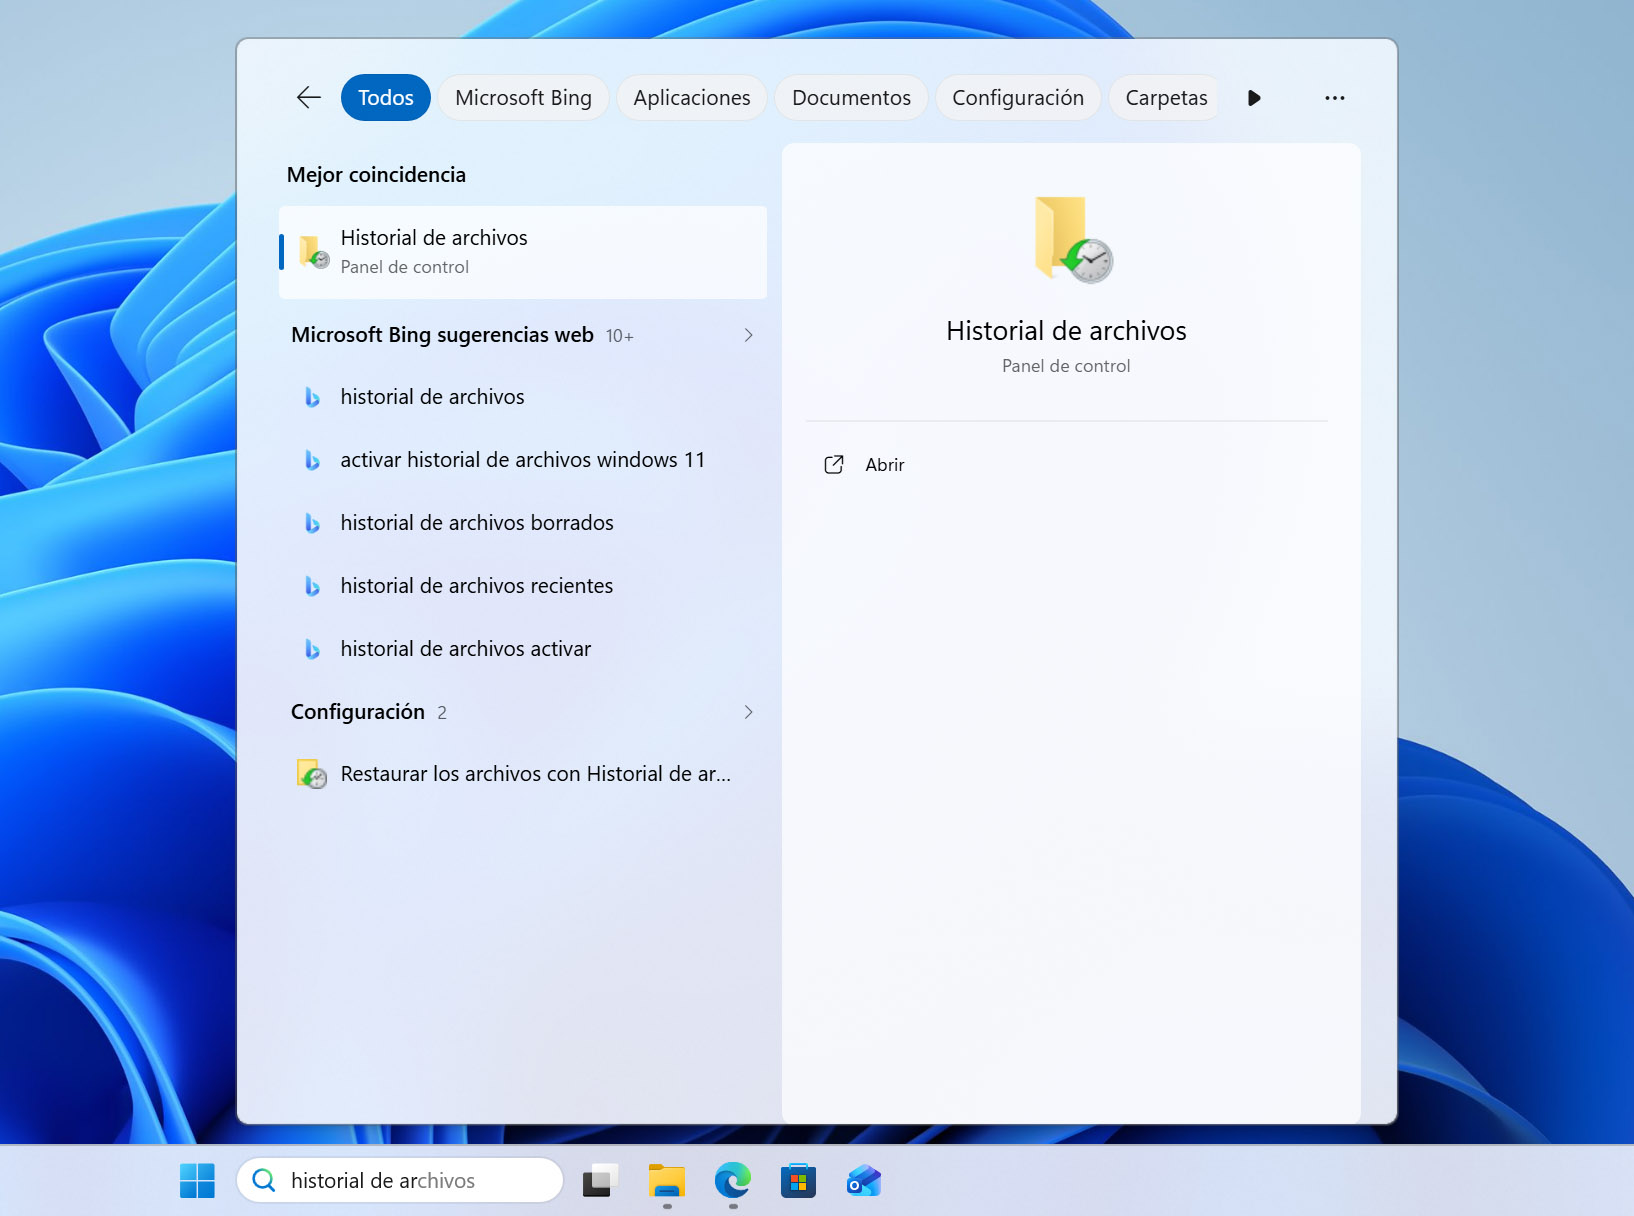
Task: Go back with the left arrow icon
Action: [309, 97]
